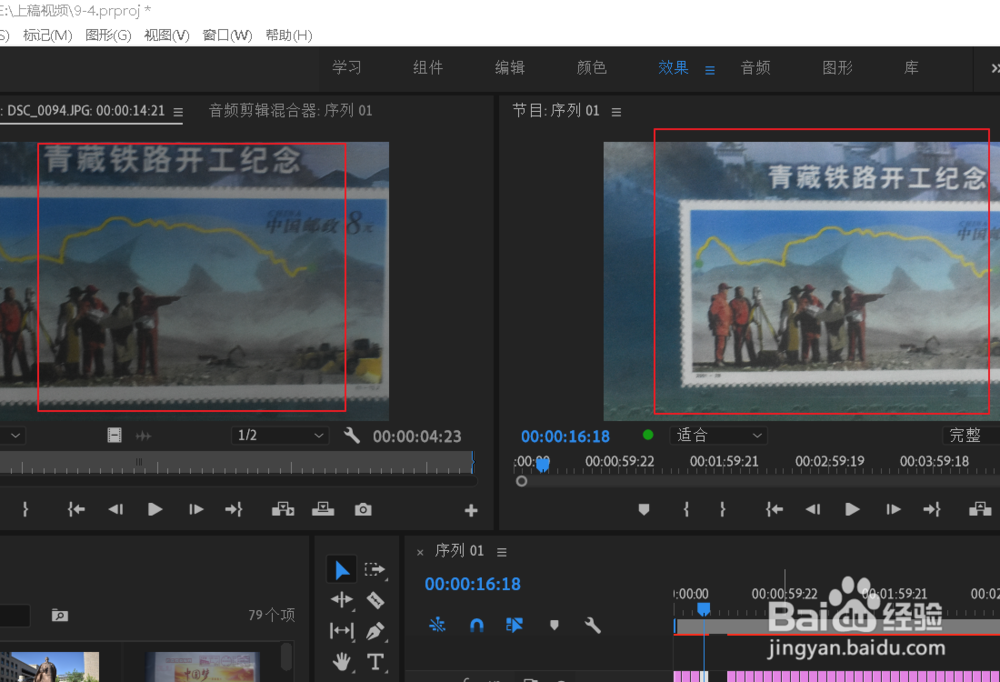Open 窗口(W) menu
1000x682 pixels.
click(x=227, y=35)
